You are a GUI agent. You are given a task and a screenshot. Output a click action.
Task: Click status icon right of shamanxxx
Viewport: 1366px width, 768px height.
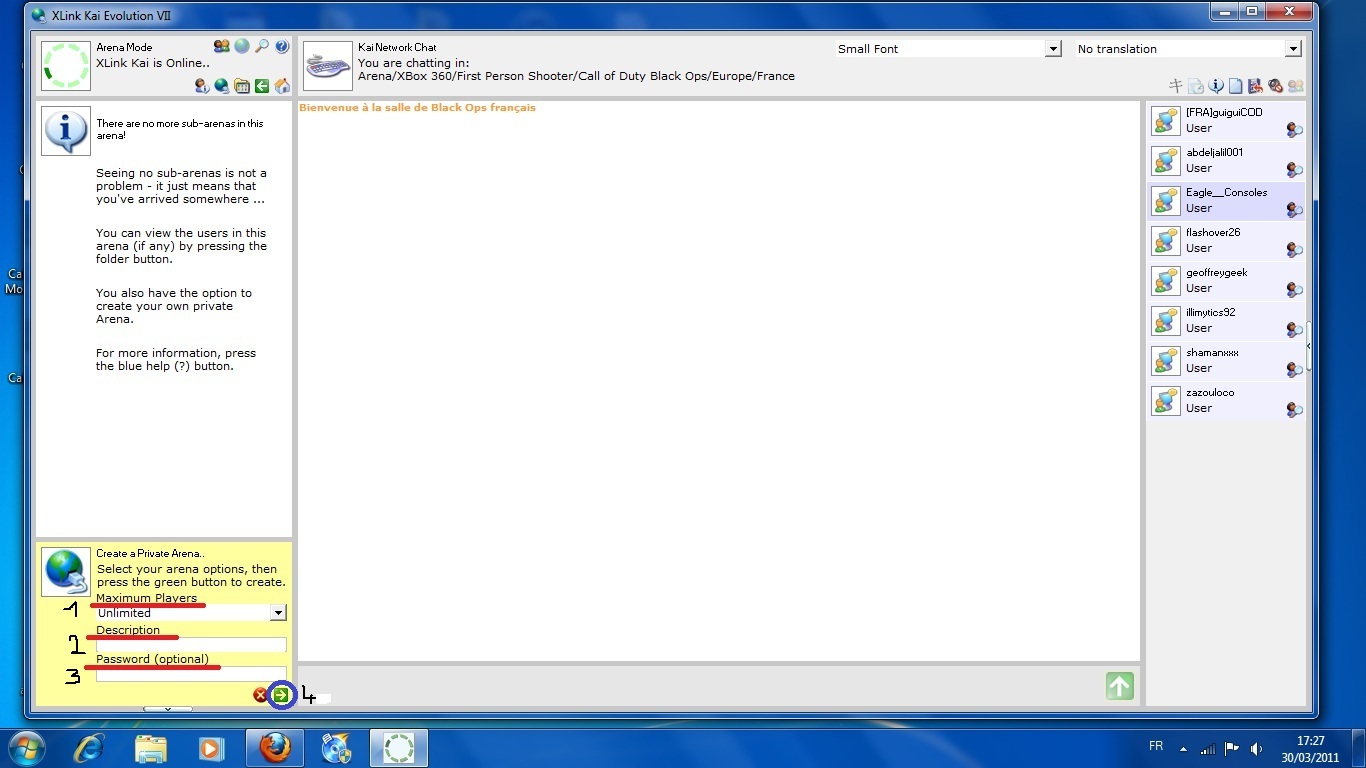tap(1294, 370)
